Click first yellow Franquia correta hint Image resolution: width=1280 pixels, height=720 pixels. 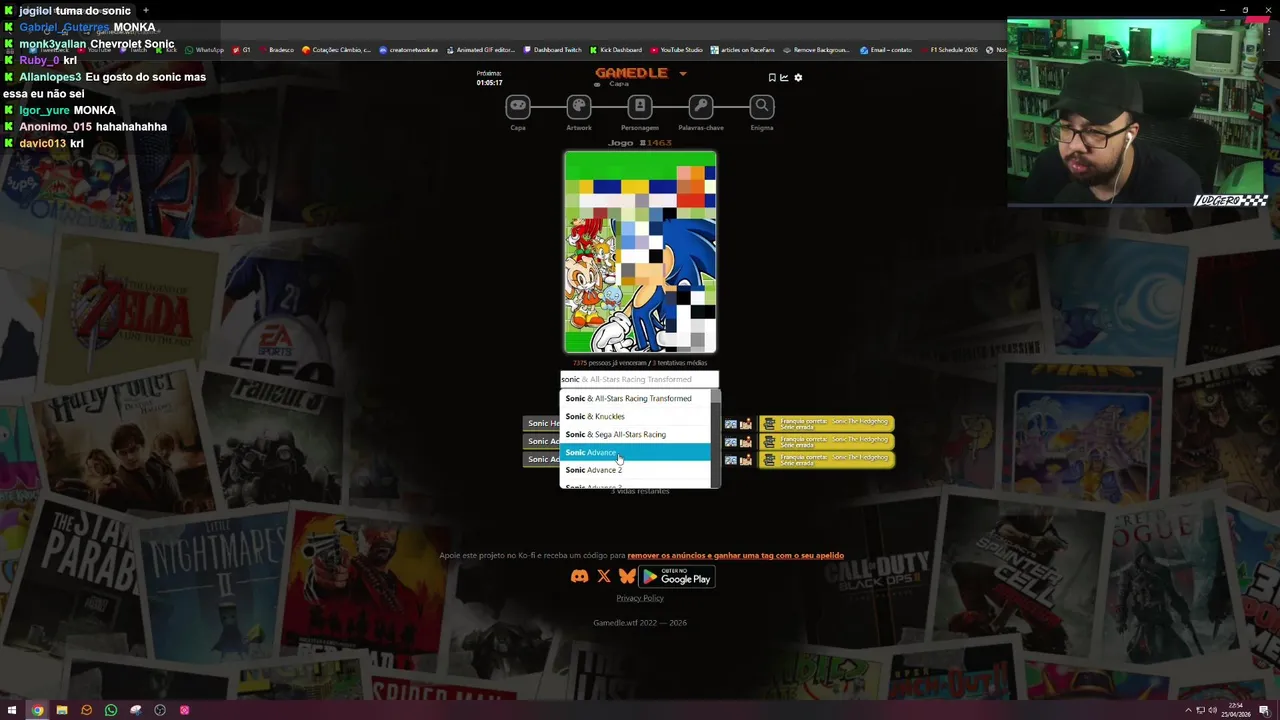(x=826, y=424)
